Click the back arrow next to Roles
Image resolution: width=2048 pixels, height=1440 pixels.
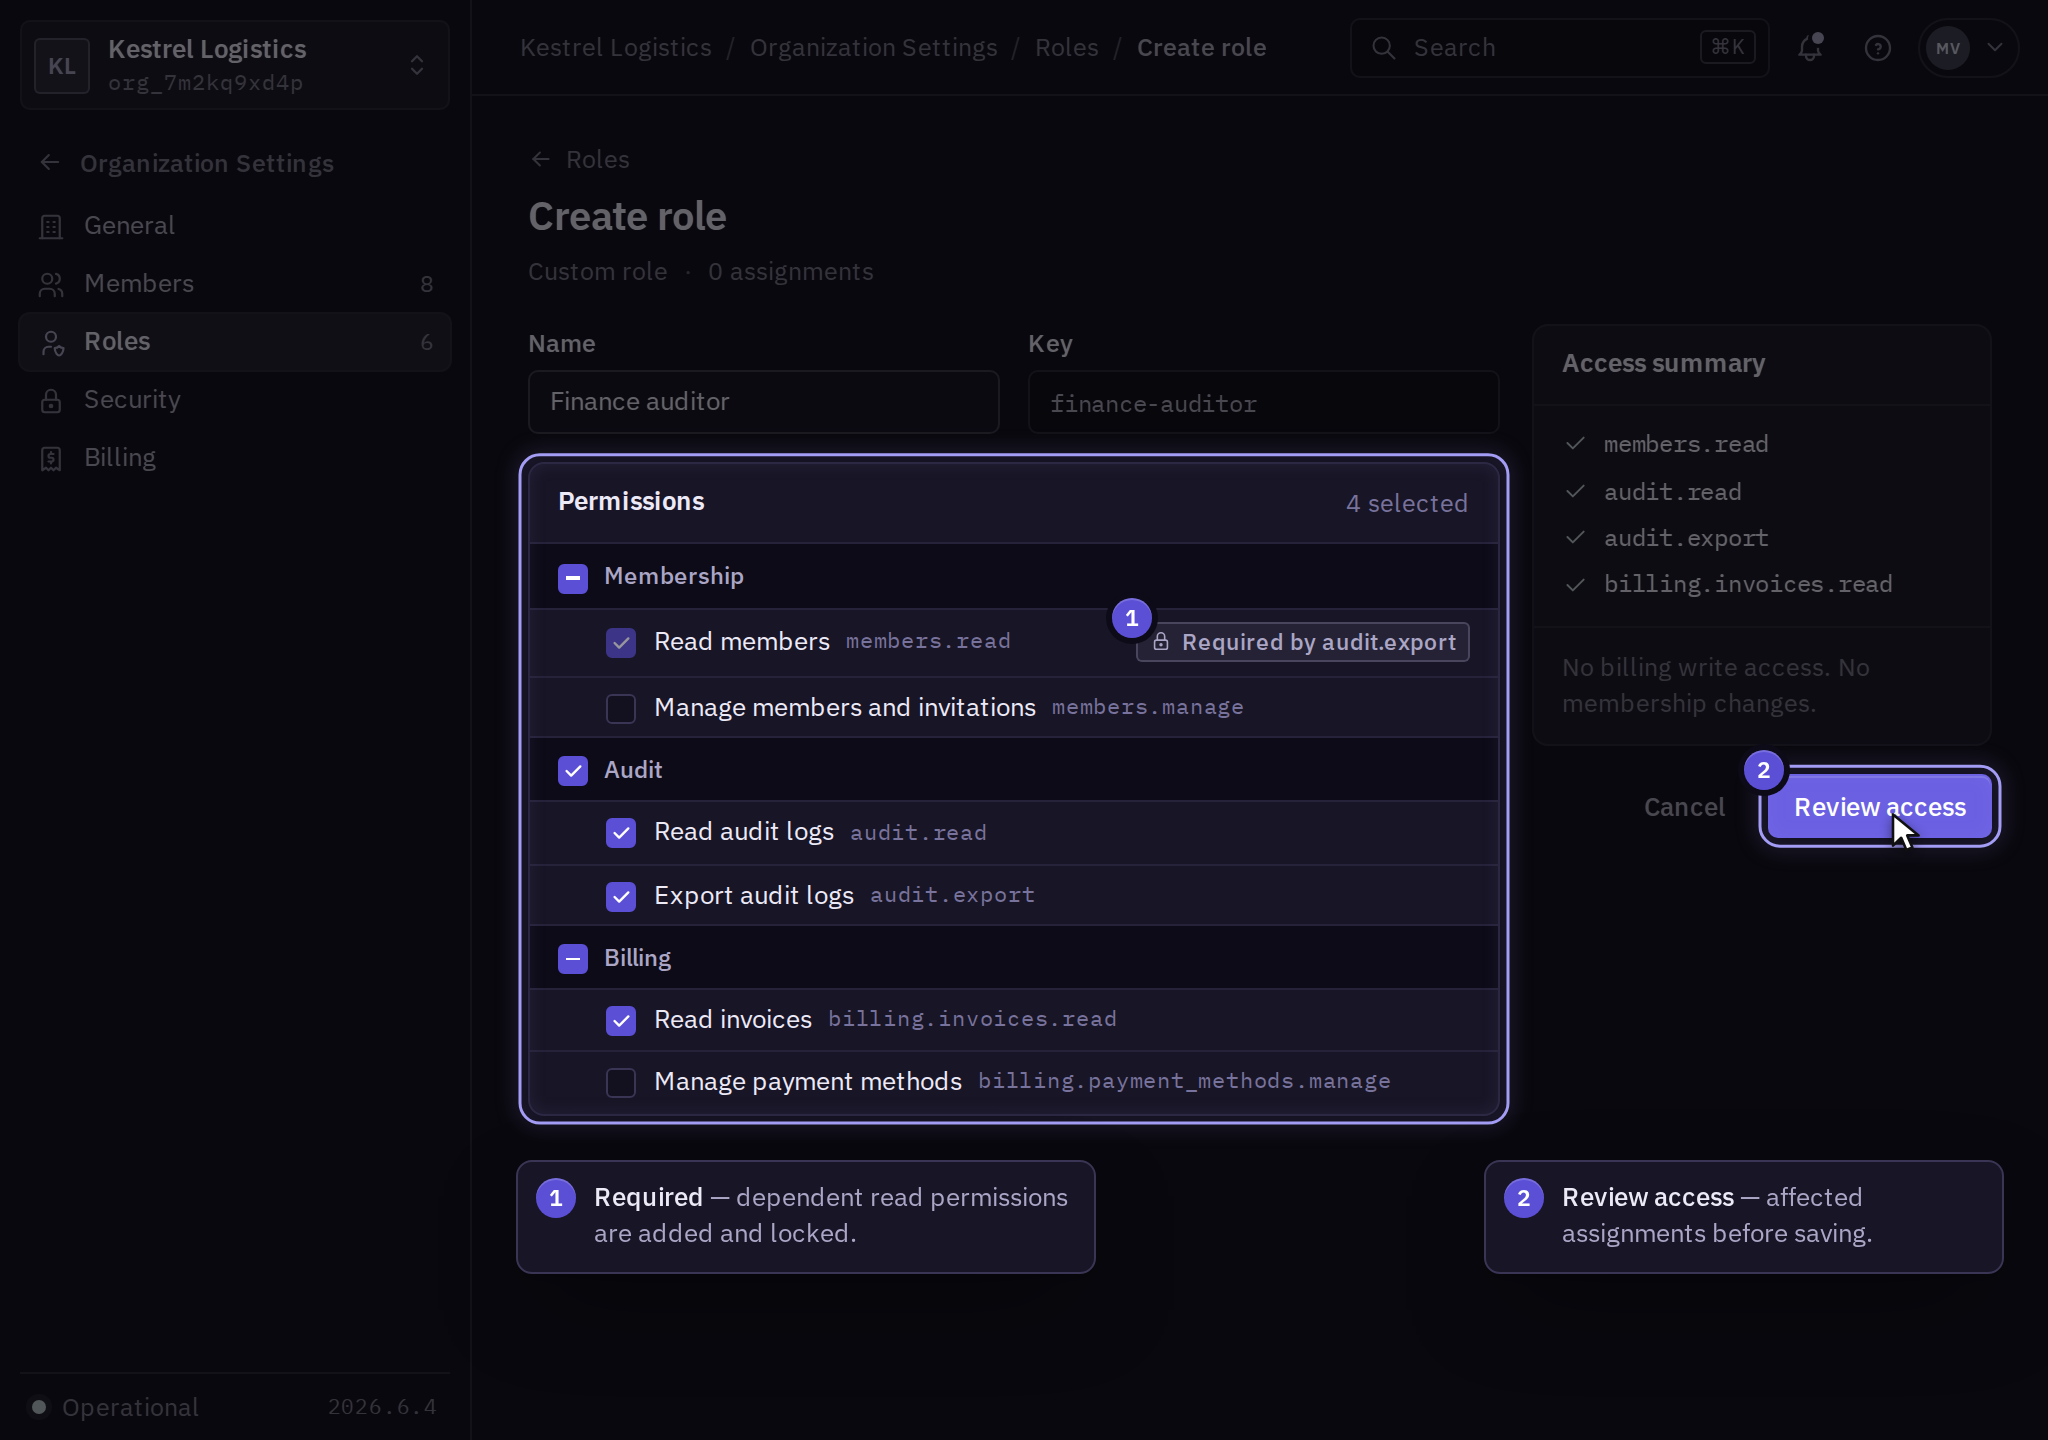(x=540, y=159)
